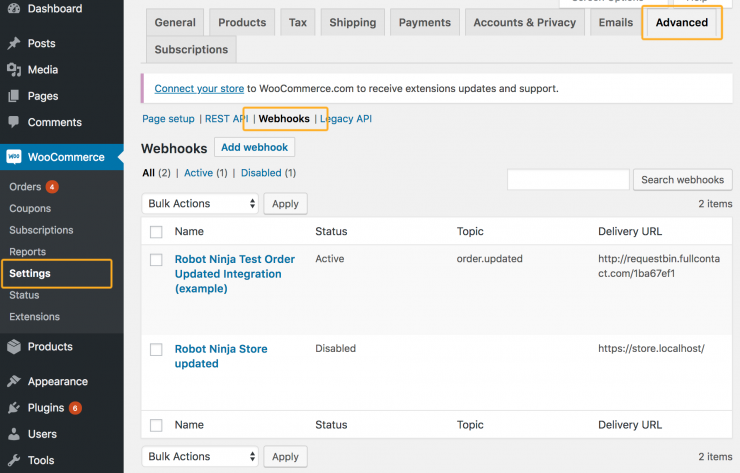
Task: Click the Comments bubble icon
Action: (x=14, y=122)
